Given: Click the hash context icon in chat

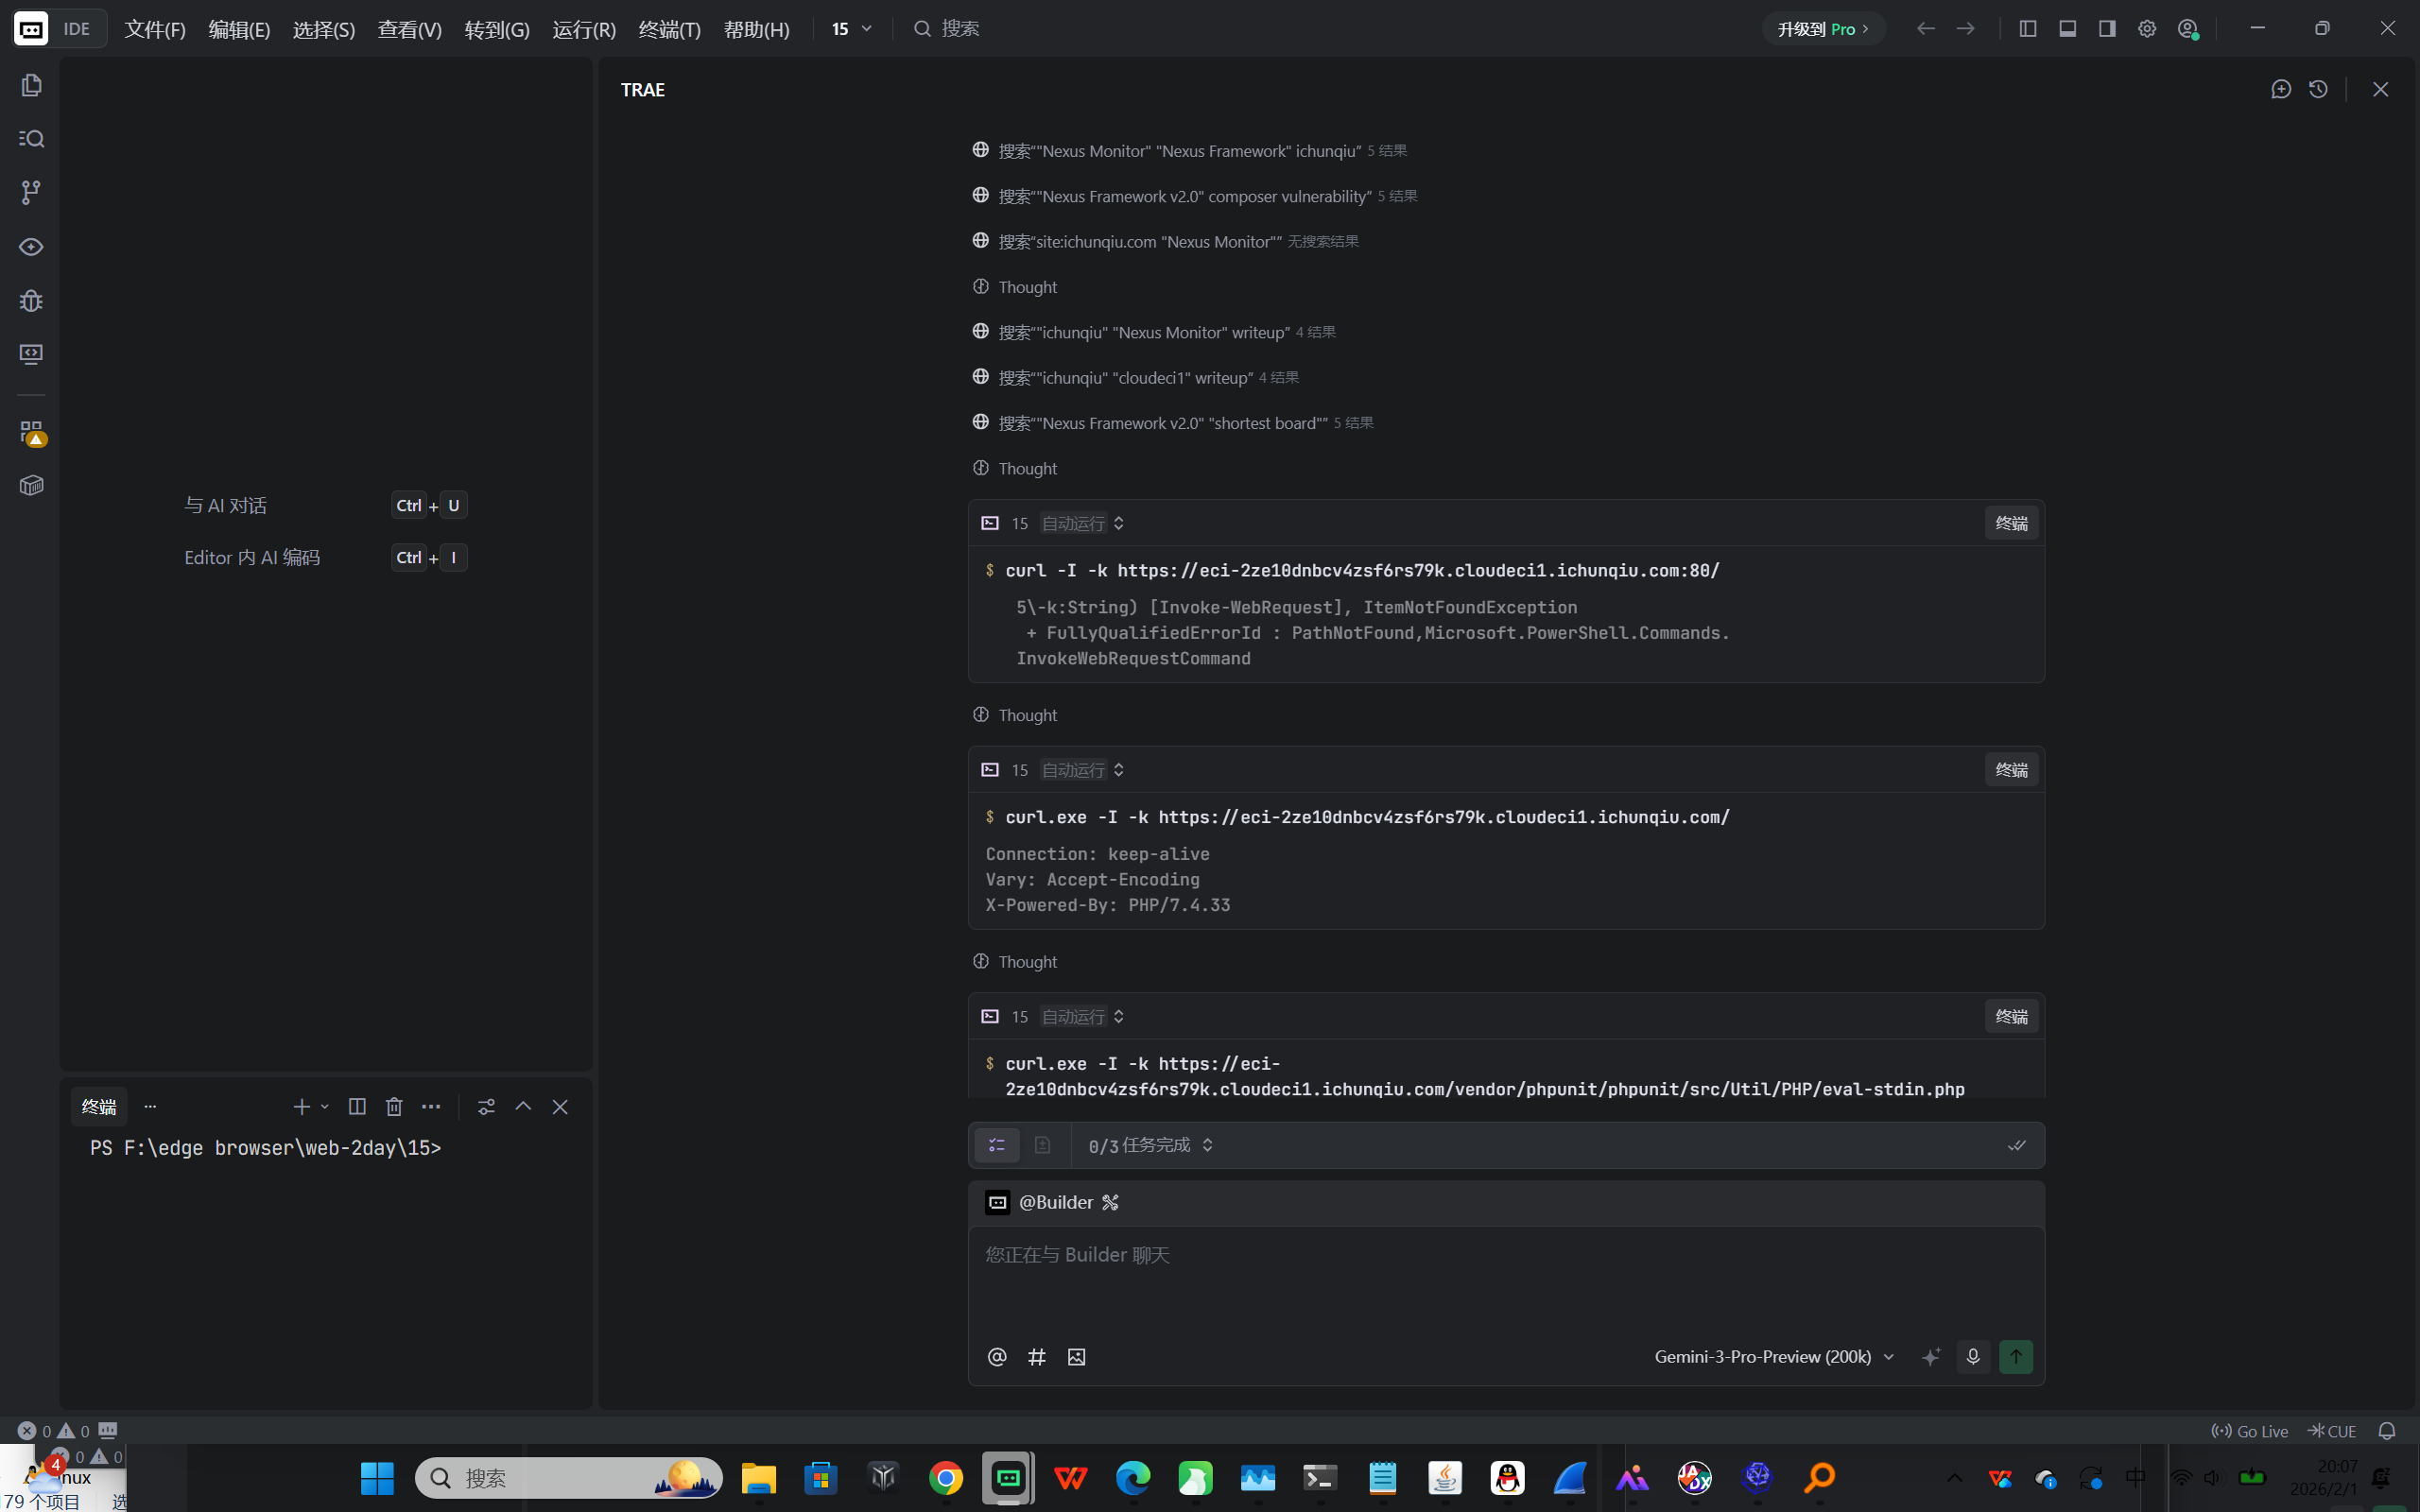Looking at the screenshot, I should pyautogui.click(x=1037, y=1357).
